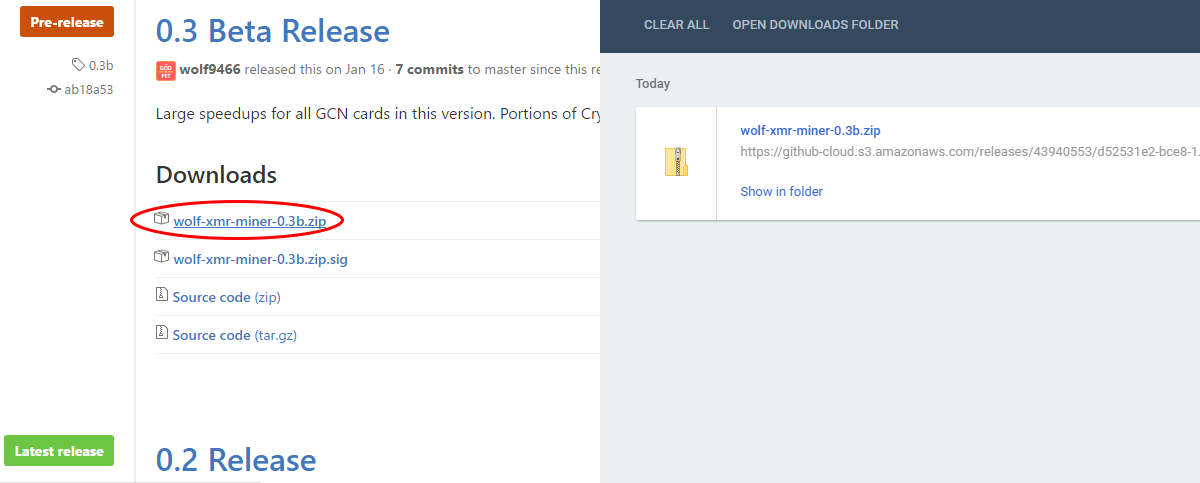The width and height of the screenshot is (1200, 483).
Task: Click the package icon for wolf-xmr-miner-0.3b.zip
Action: click(x=161, y=219)
